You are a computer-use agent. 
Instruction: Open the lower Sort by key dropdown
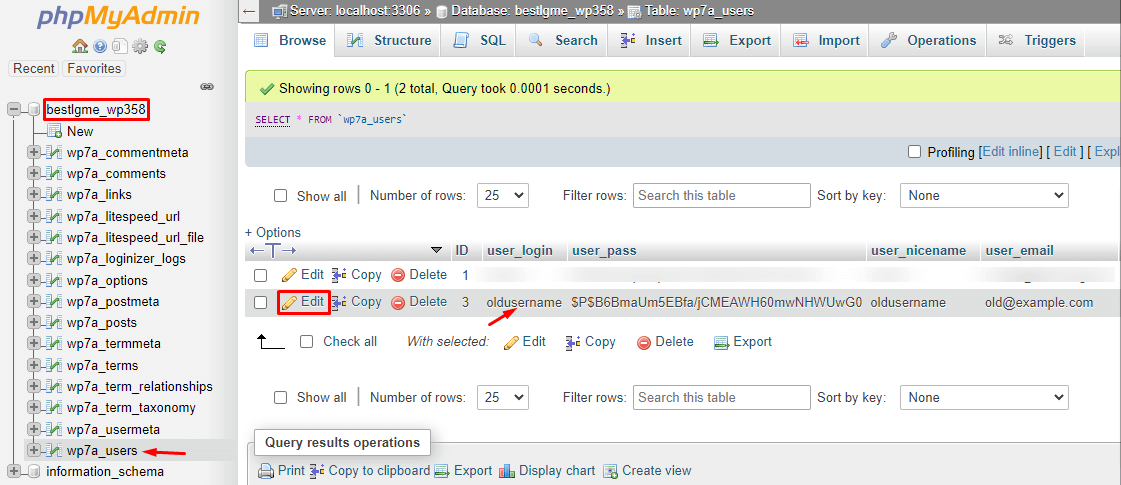[x=984, y=397]
